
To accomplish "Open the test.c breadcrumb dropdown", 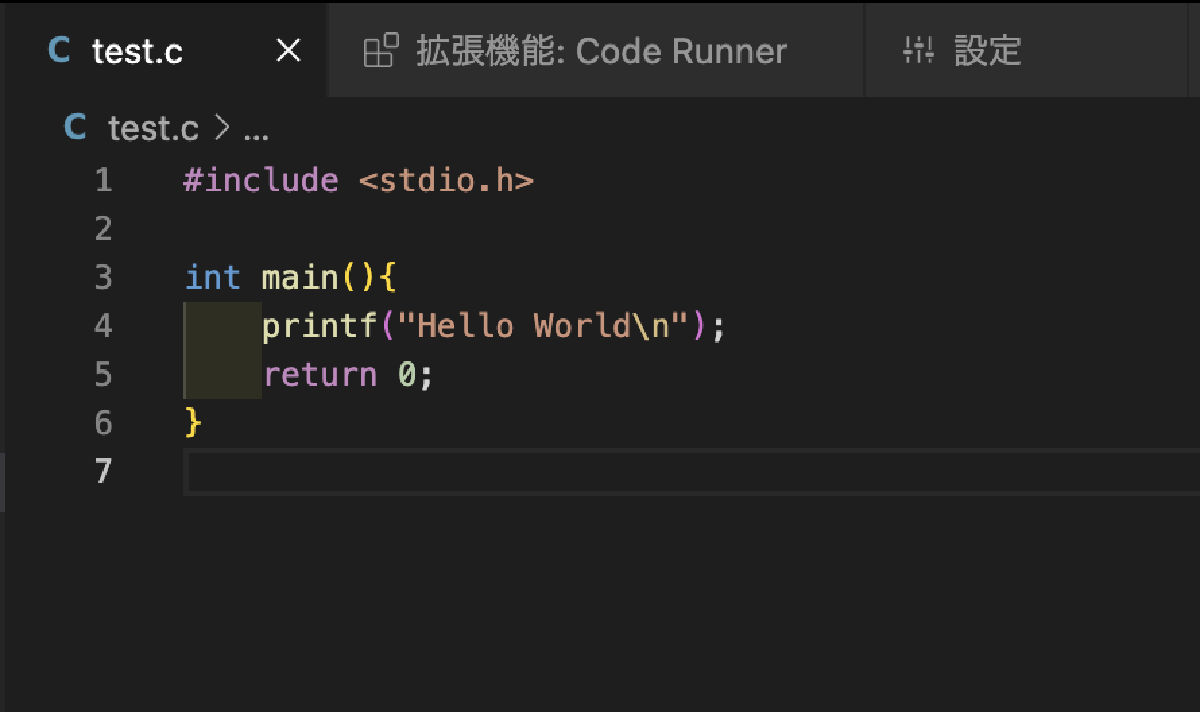I will click(153, 127).
